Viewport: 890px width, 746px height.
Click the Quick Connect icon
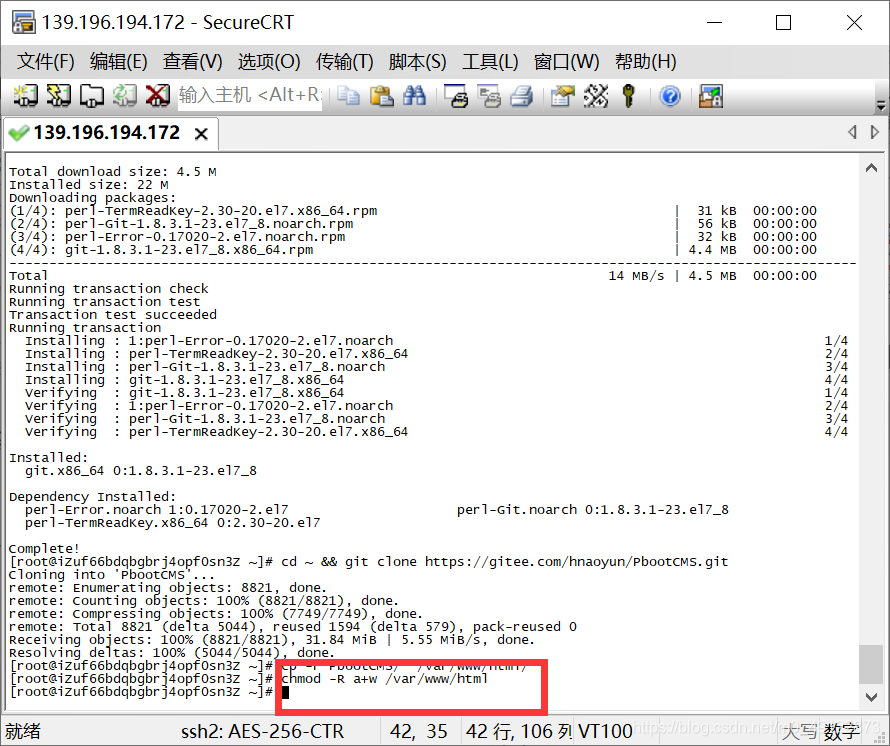pyautogui.click(x=58, y=95)
